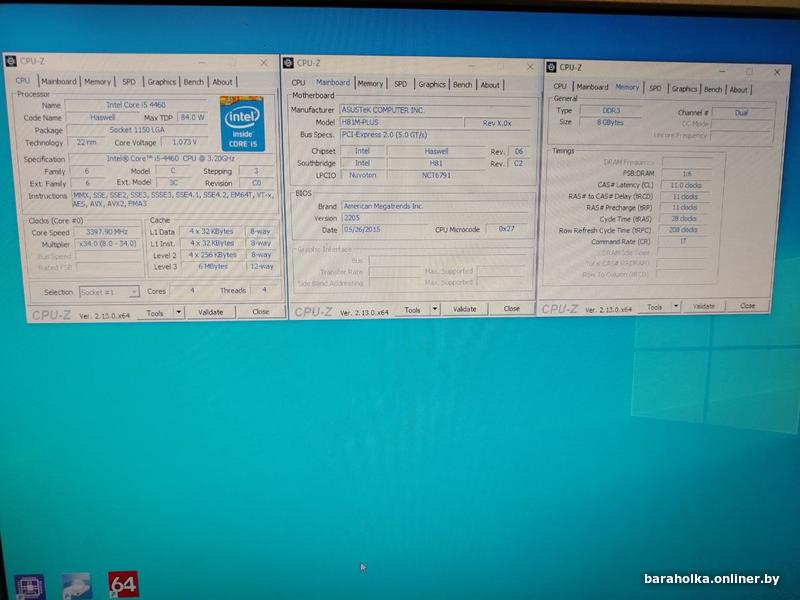Select Mainboard tab in right CPU-Z window

[592, 87]
